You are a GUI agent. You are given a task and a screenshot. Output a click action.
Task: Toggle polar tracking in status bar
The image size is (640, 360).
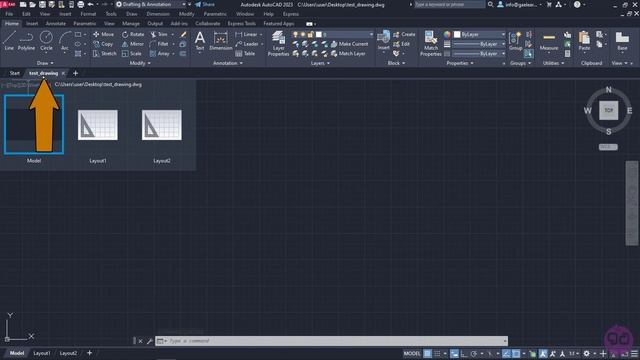474,353
